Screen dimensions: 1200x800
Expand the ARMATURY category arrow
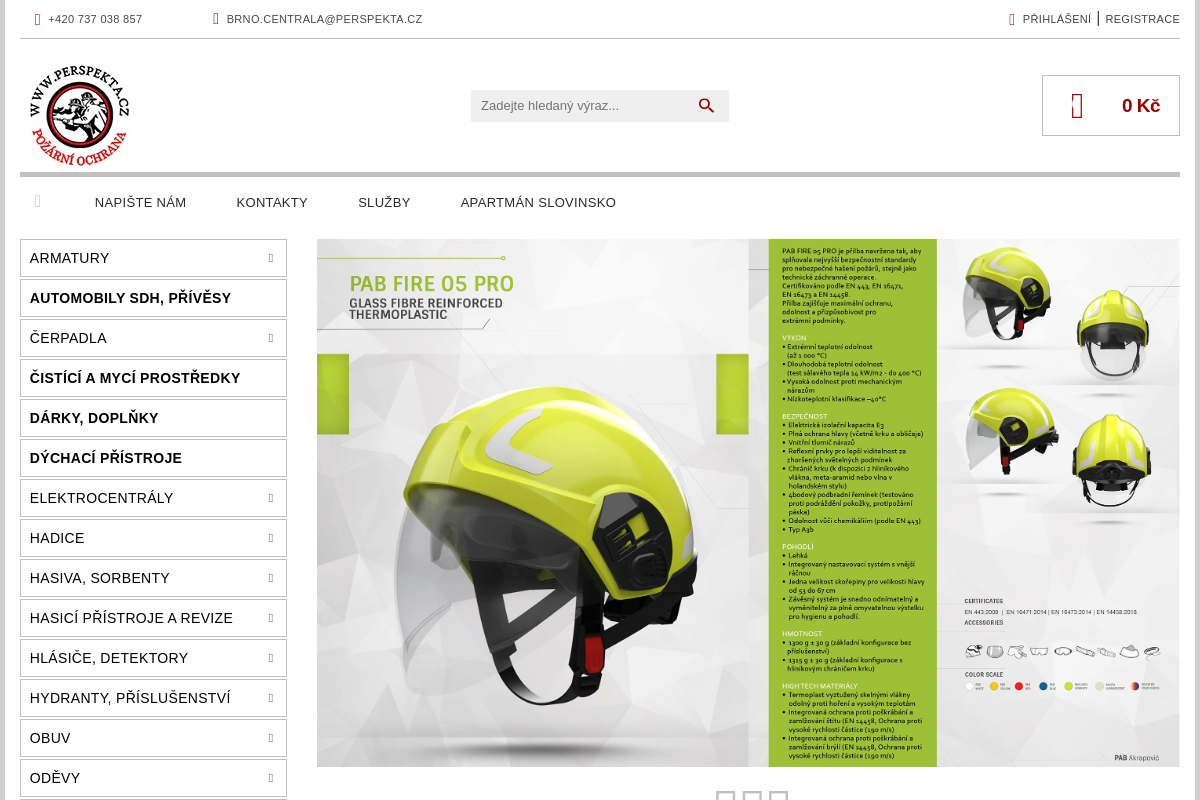(x=270, y=258)
